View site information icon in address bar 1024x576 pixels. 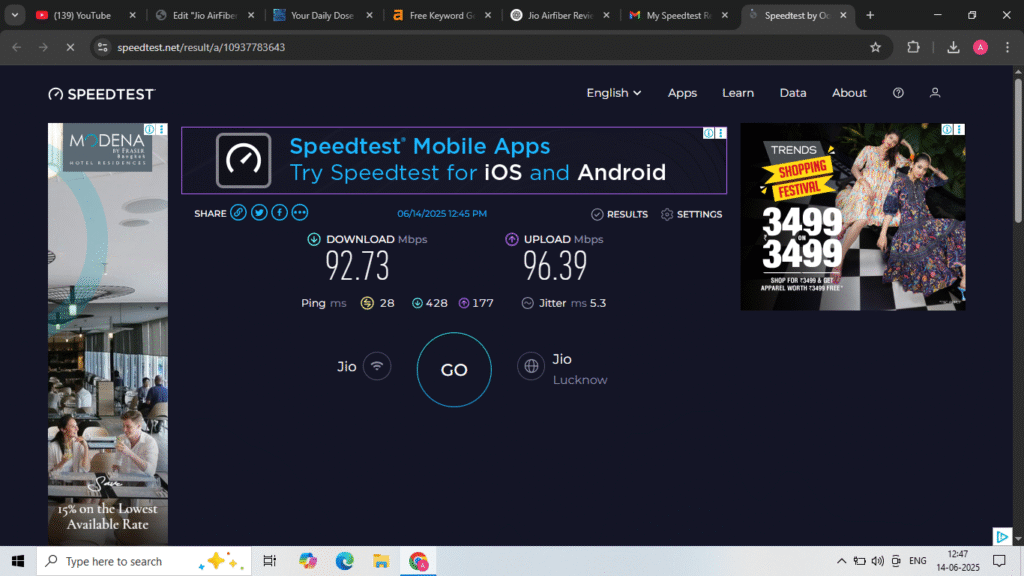coord(103,47)
